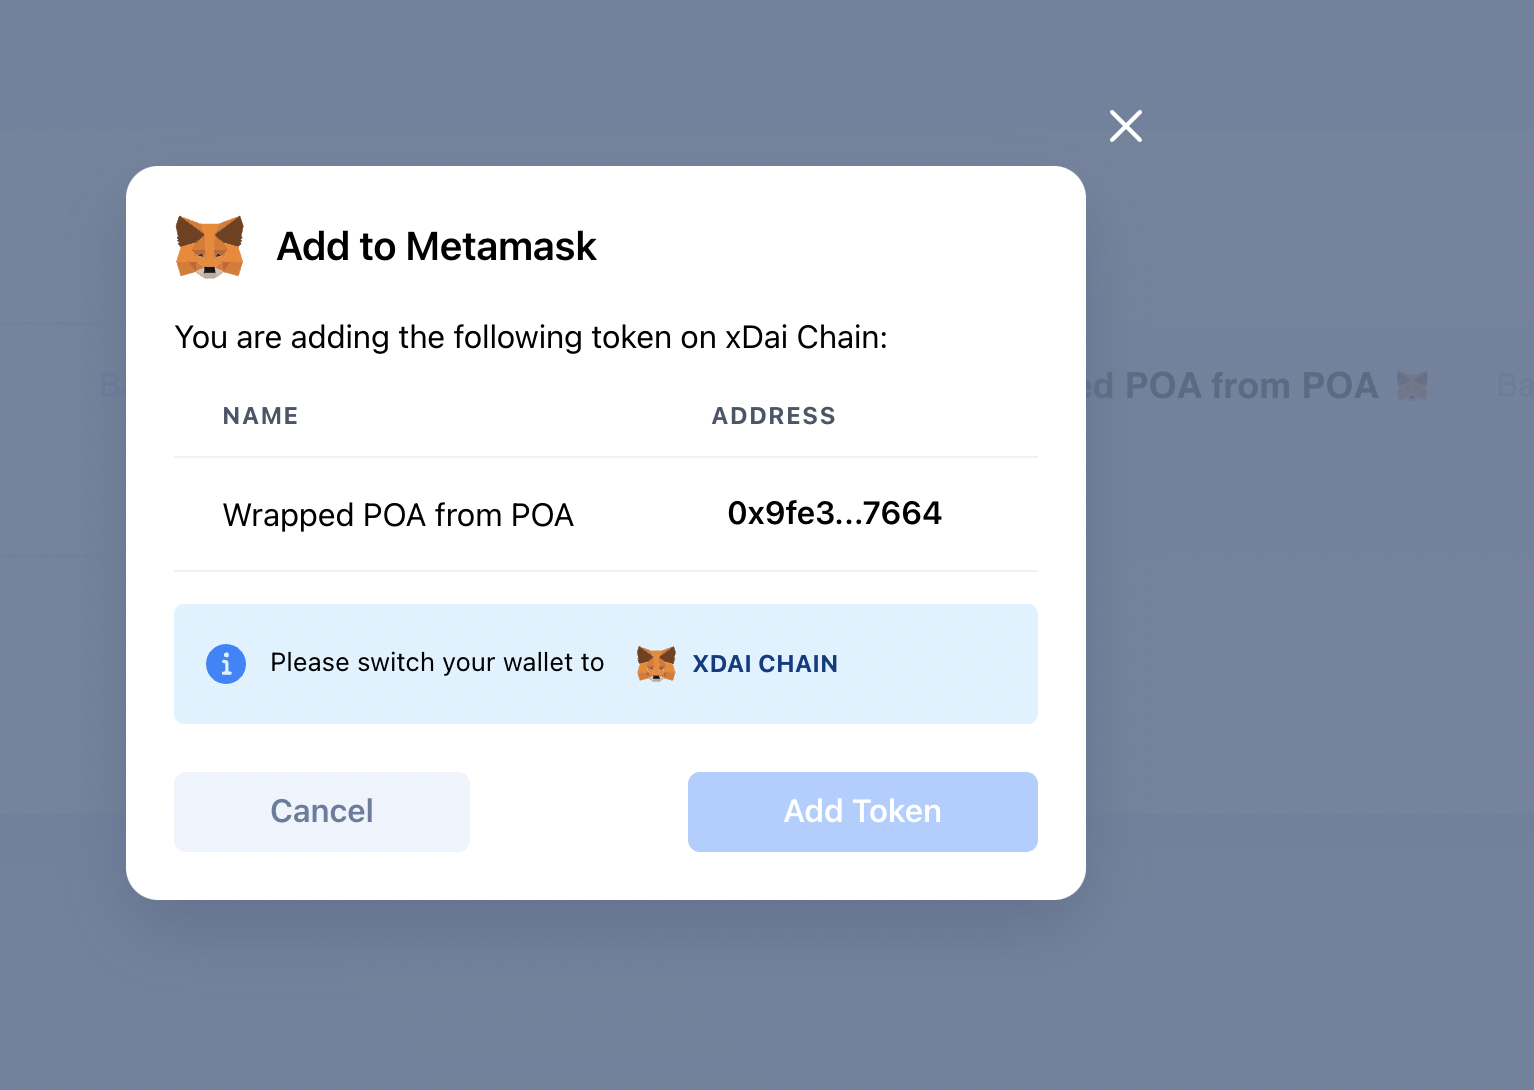The width and height of the screenshot is (1534, 1090).
Task: Open the XDAI CHAIN network link
Action: pos(765,663)
